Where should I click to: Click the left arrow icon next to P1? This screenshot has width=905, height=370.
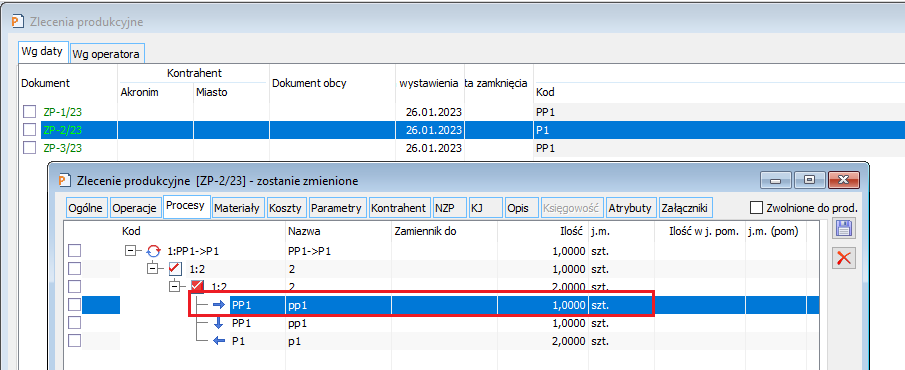point(219,341)
